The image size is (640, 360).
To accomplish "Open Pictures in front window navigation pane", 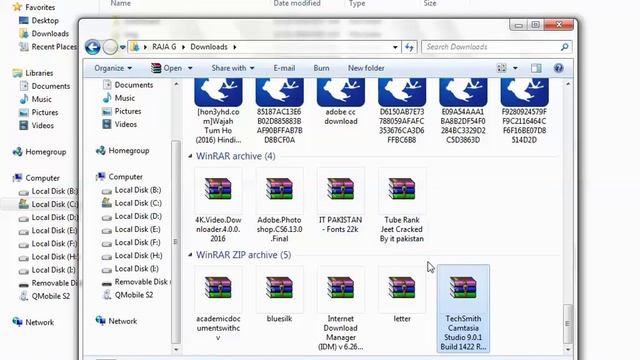I will click(x=122, y=111).
